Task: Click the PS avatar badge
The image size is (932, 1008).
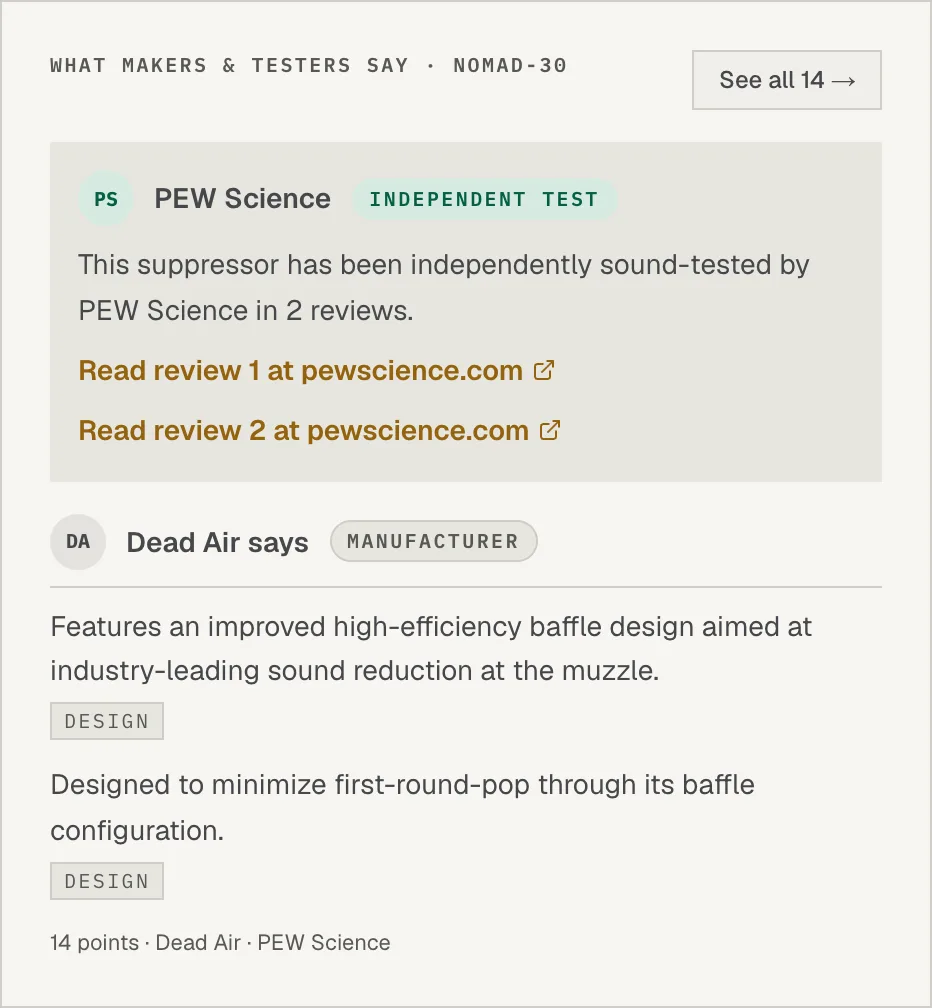Action: (106, 199)
